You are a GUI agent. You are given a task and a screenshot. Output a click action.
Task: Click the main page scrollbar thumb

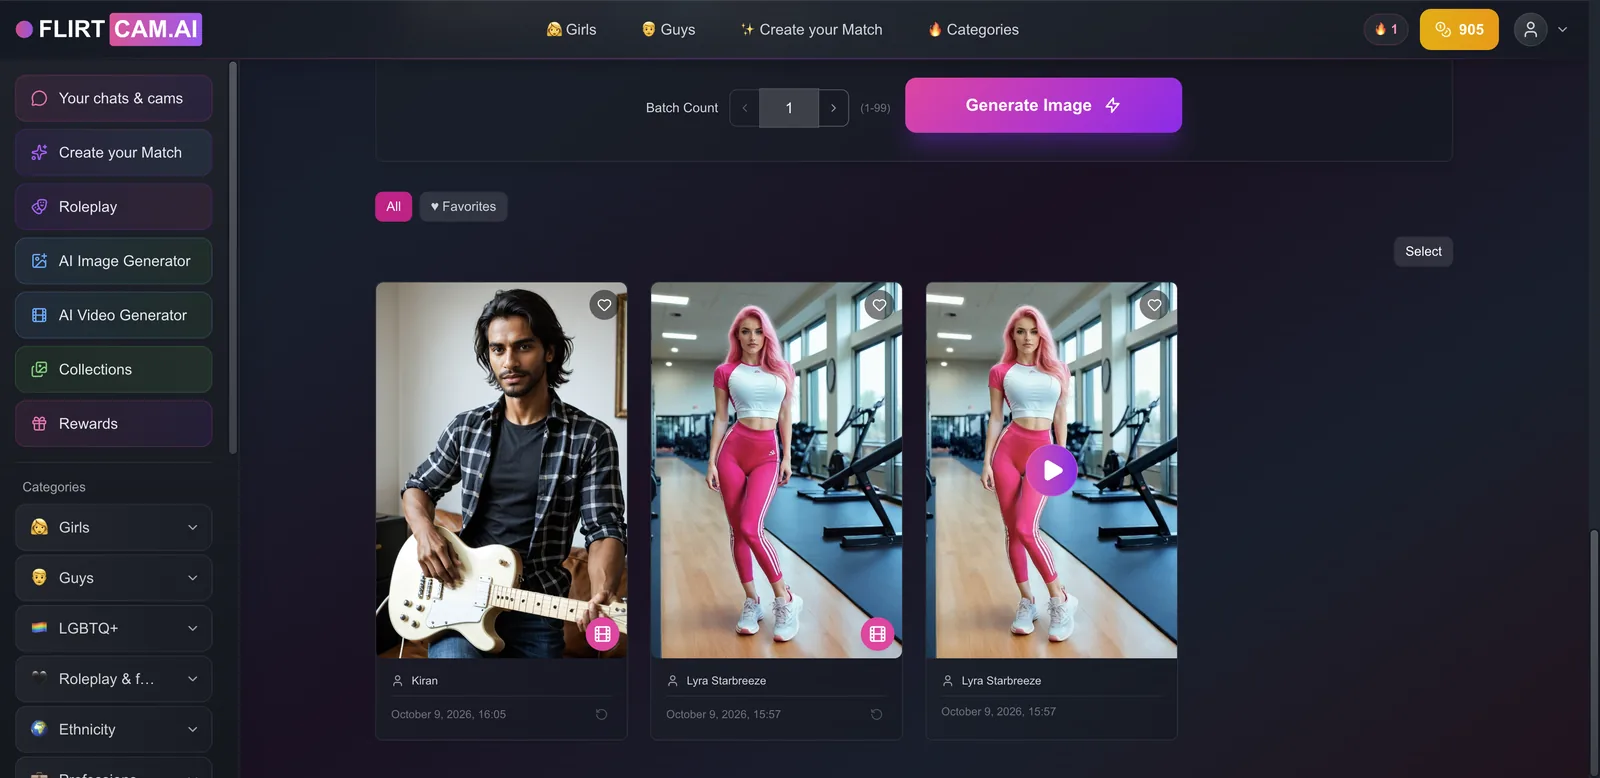[1594, 652]
